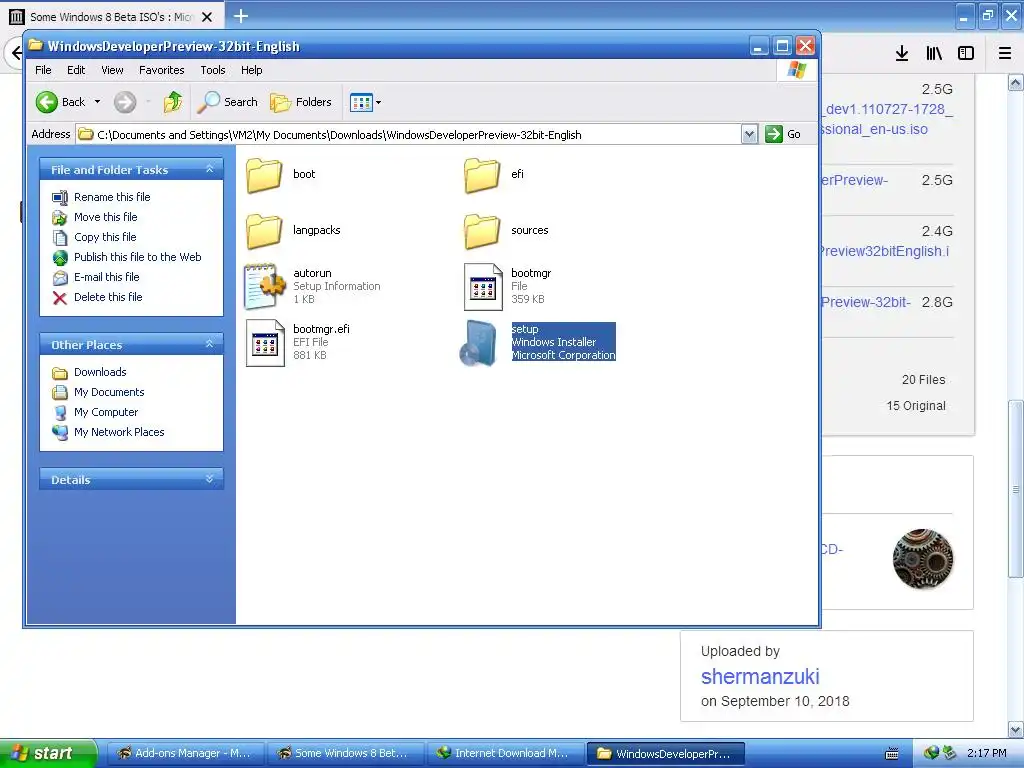The width and height of the screenshot is (1024, 768).
Task: Open the Views dropdown button
Action: click(365, 102)
